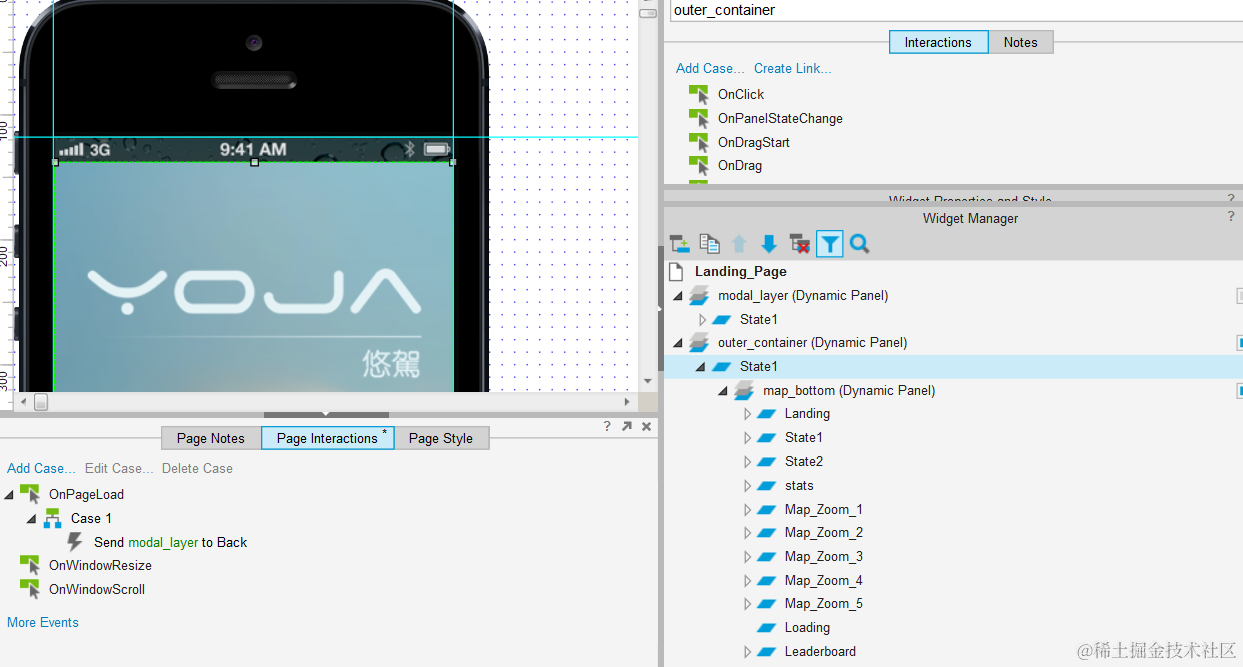Select the Send modal_layer to Back action
The height and width of the screenshot is (667, 1243).
(x=170, y=542)
